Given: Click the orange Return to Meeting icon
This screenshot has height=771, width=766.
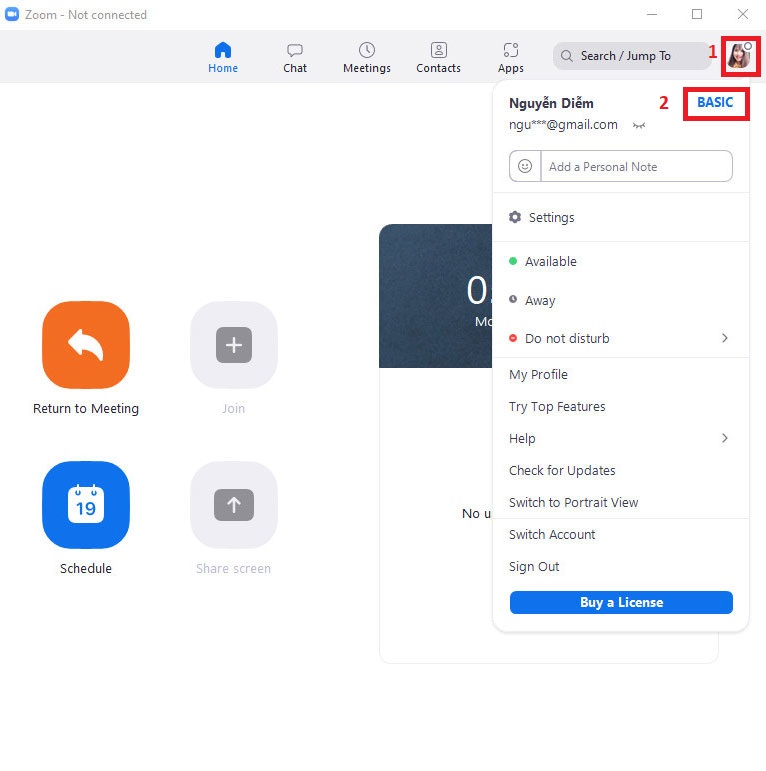Looking at the screenshot, I should [86, 345].
